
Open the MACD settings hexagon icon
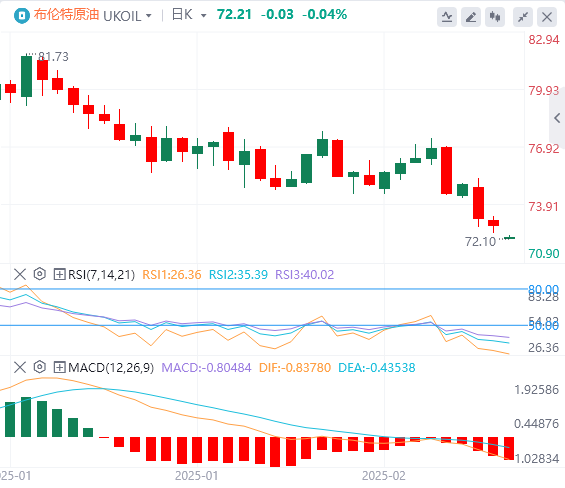[x=40, y=367]
